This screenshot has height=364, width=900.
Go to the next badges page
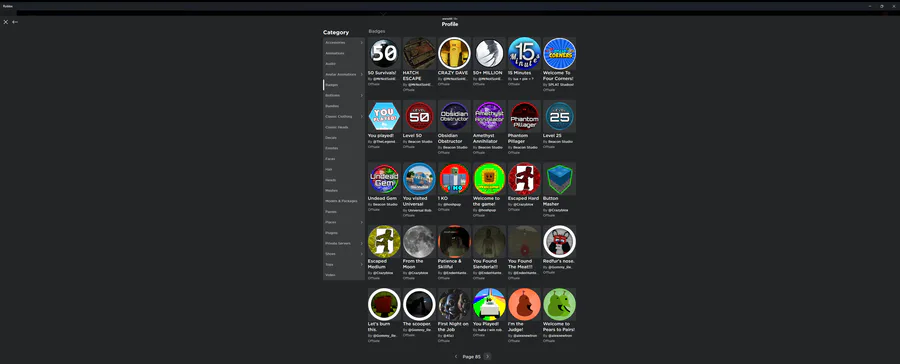click(487, 357)
